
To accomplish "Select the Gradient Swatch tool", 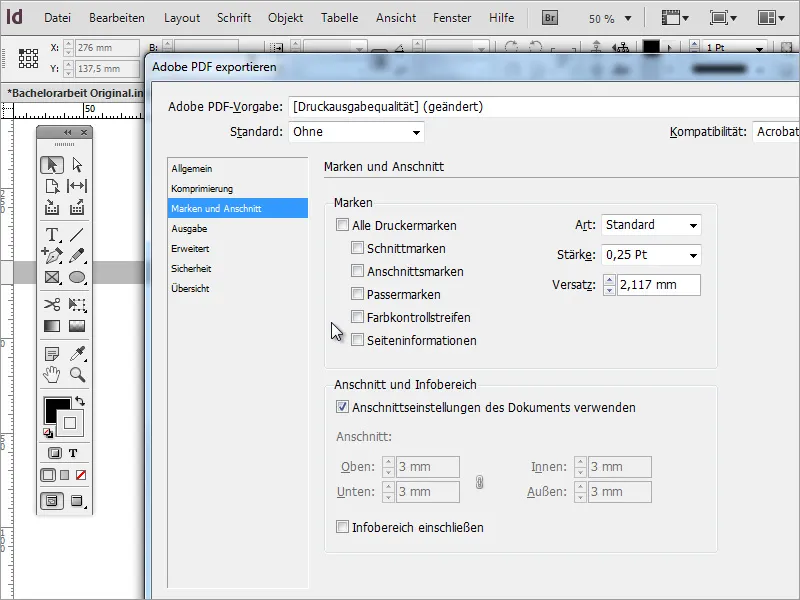I will pos(52,326).
